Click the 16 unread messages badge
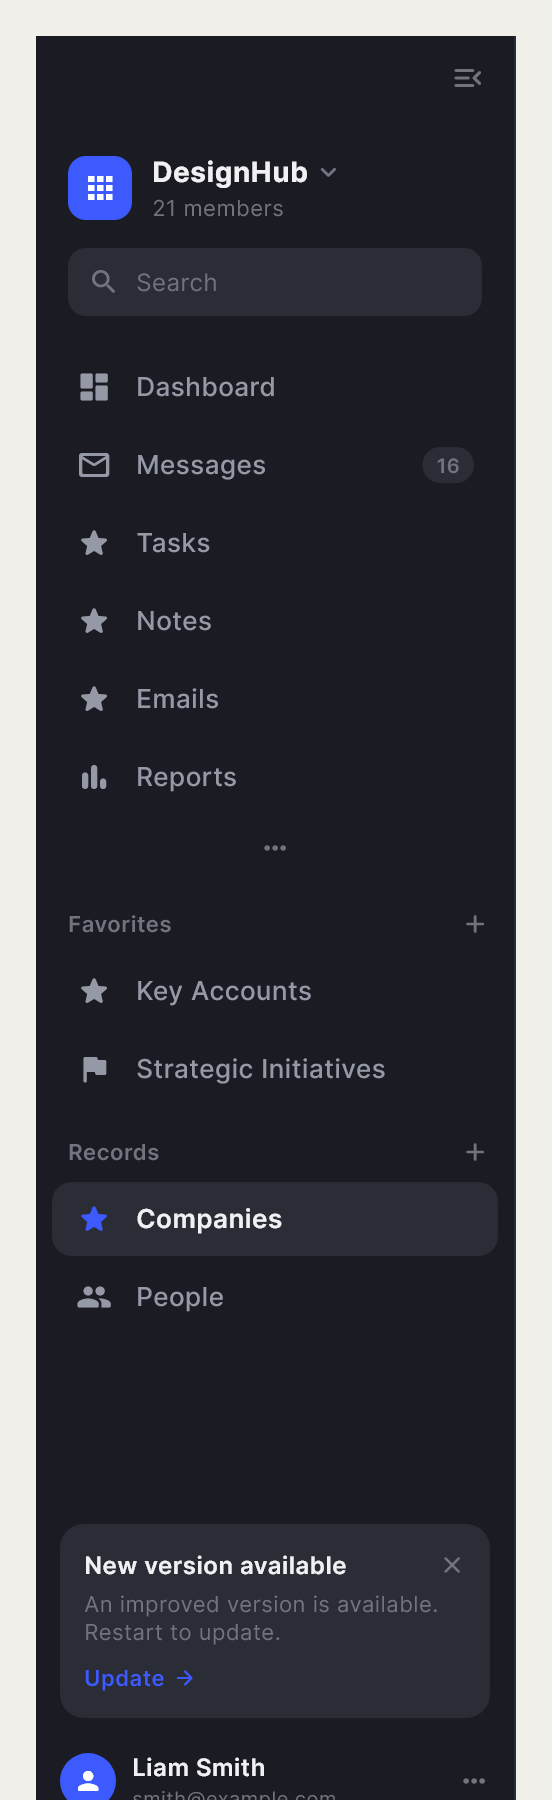The height and width of the screenshot is (1800, 552). [x=448, y=465]
